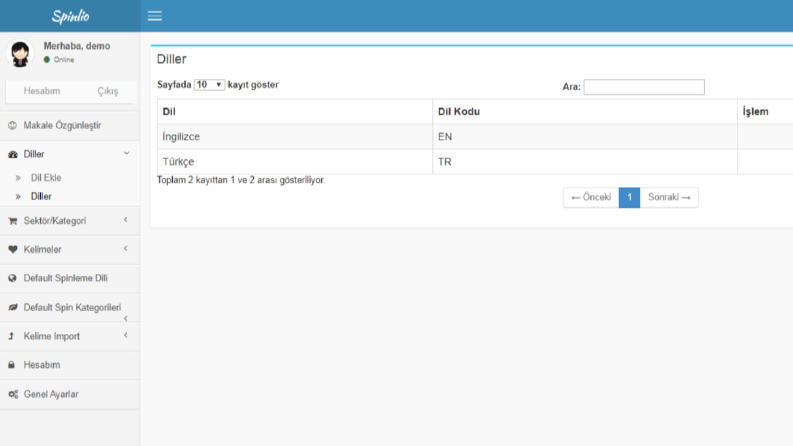Open the Dil Ekle submenu item

pos(46,177)
